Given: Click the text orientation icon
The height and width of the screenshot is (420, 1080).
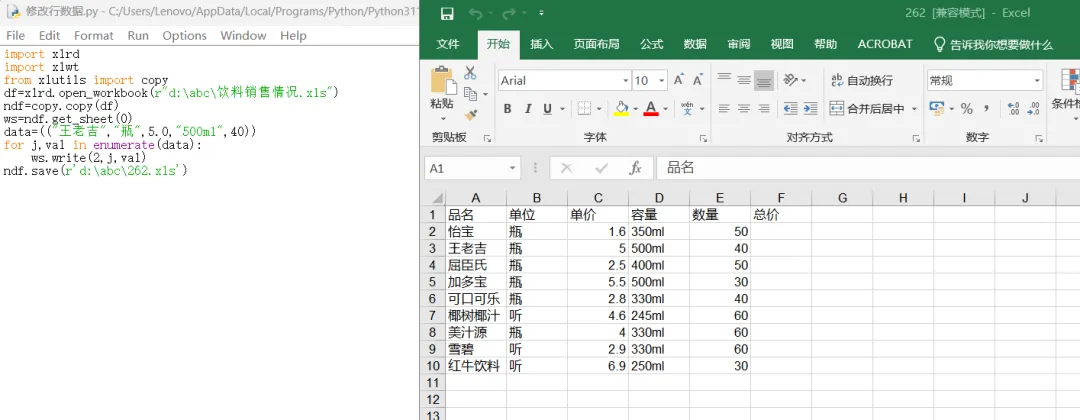Looking at the screenshot, I should pyautogui.click(x=791, y=81).
